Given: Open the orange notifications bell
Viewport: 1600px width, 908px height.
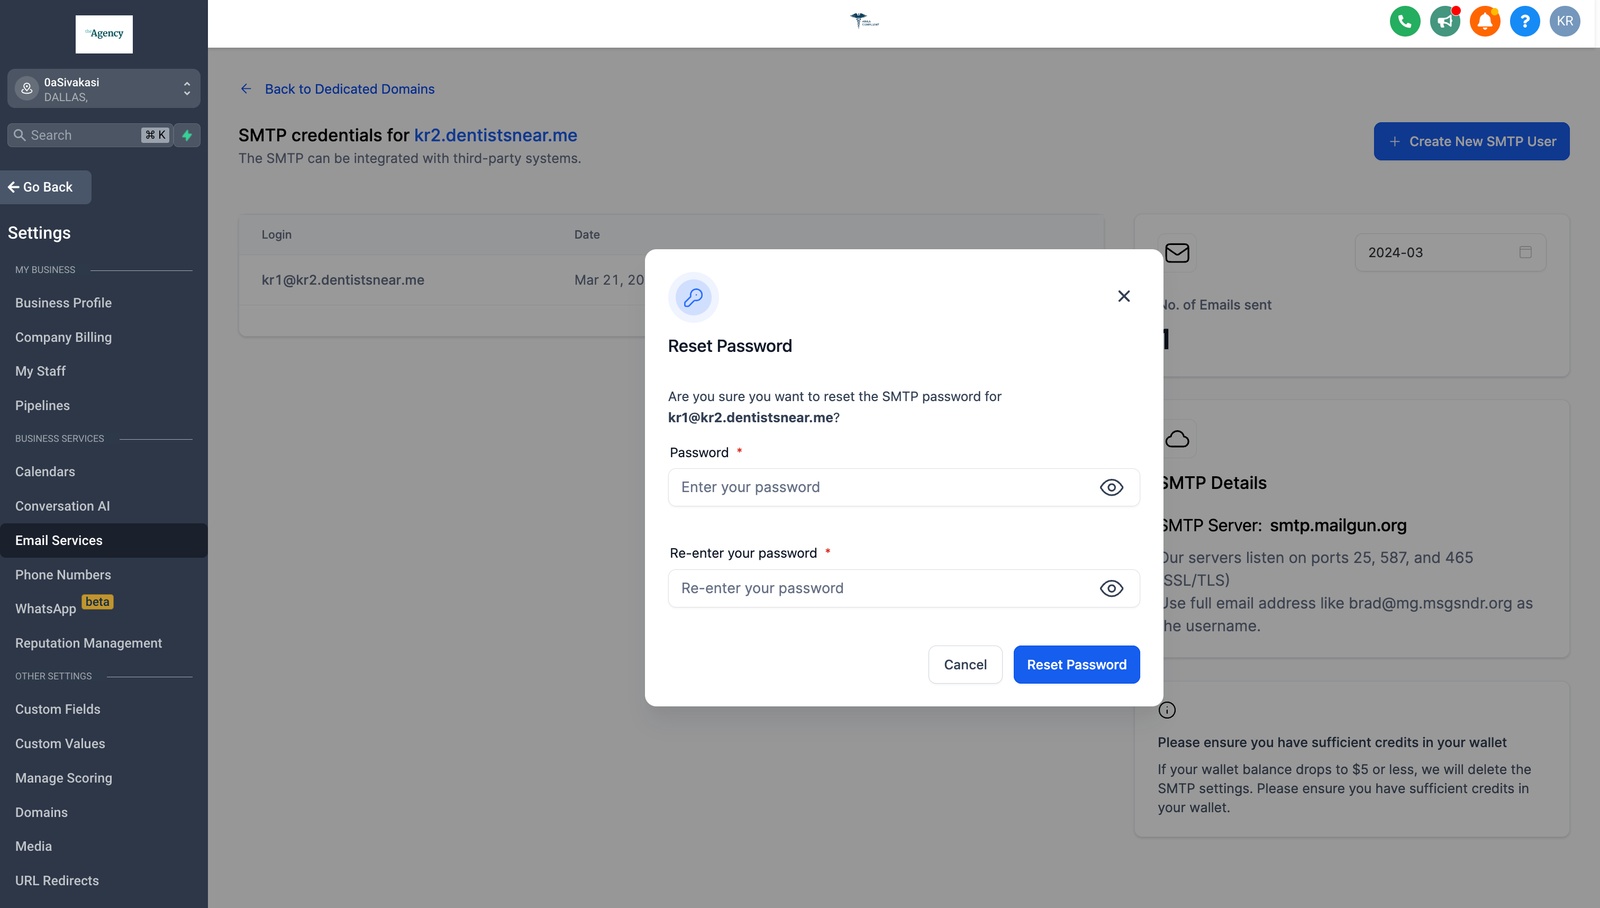Looking at the screenshot, I should click(x=1485, y=21).
